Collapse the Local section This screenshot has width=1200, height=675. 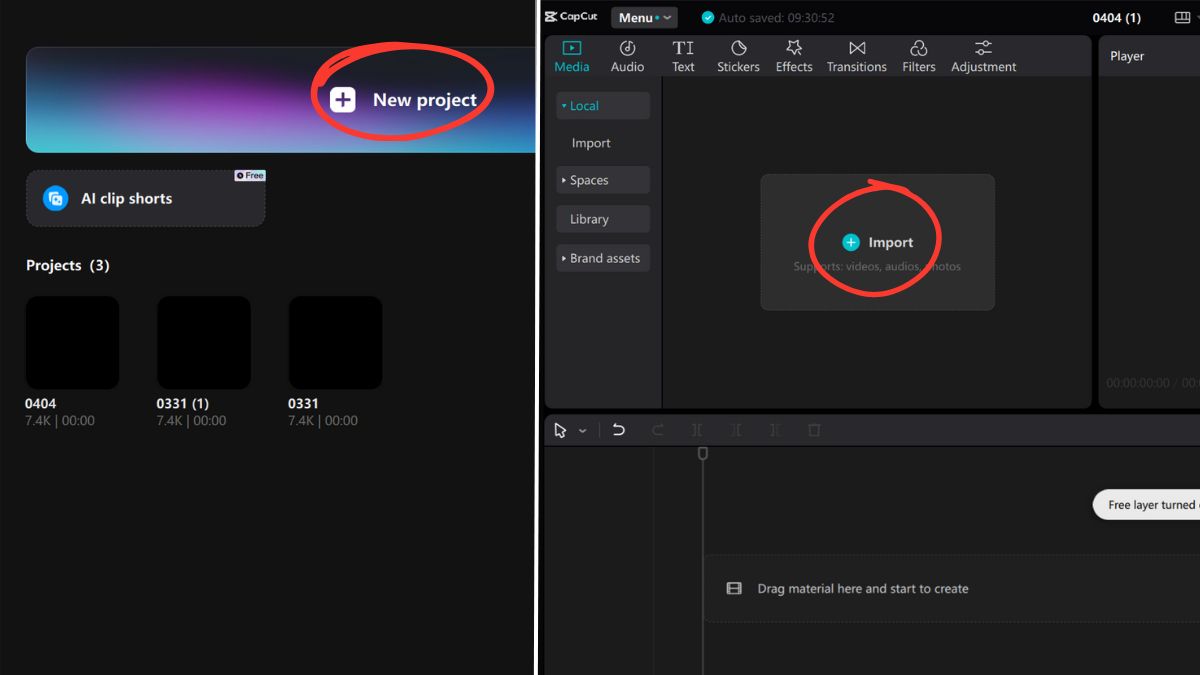(x=603, y=106)
